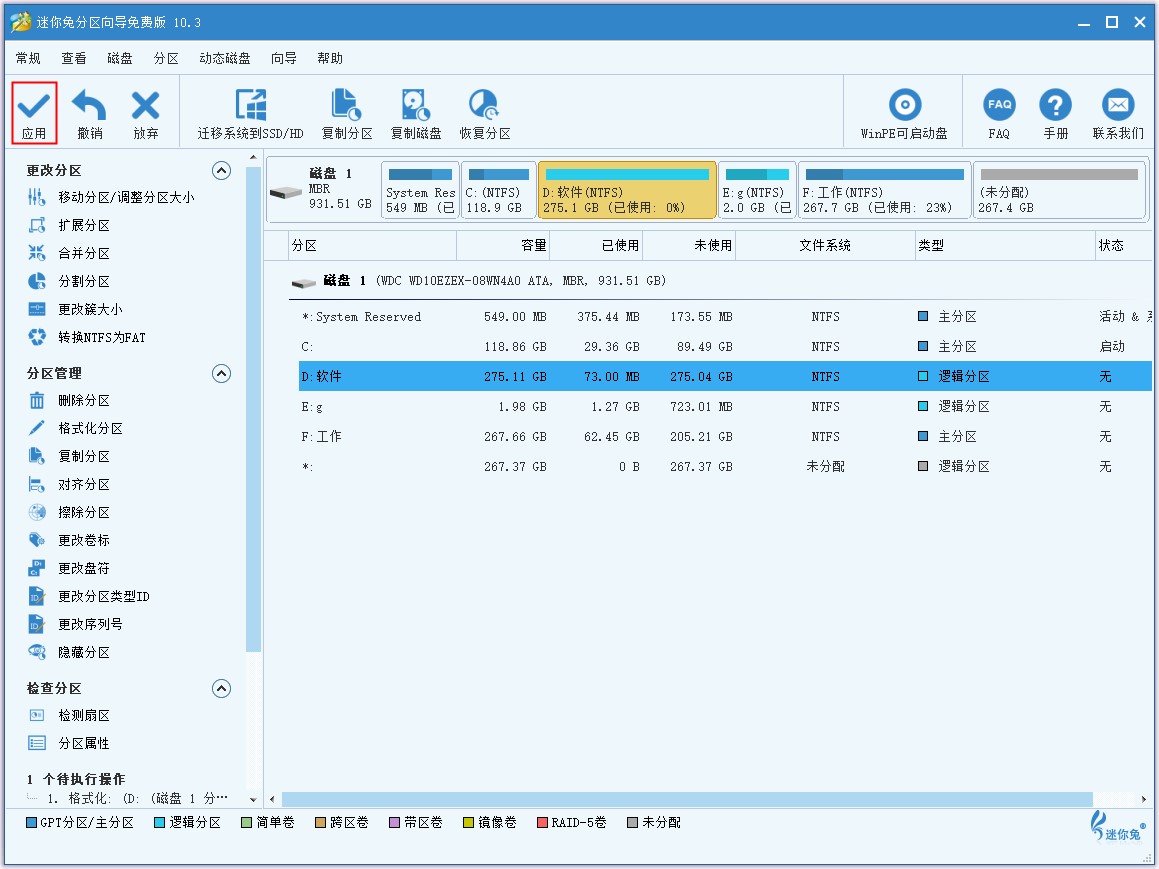Sort by 已使用 column header

(x=597, y=245)
